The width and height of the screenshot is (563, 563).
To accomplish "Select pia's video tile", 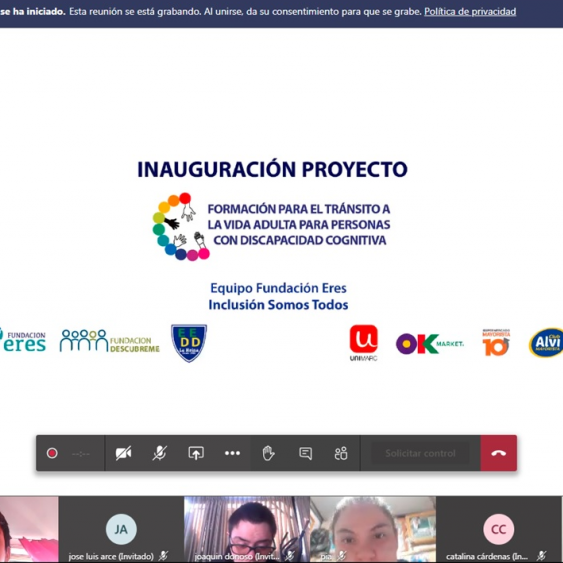I will pos(373,529).
